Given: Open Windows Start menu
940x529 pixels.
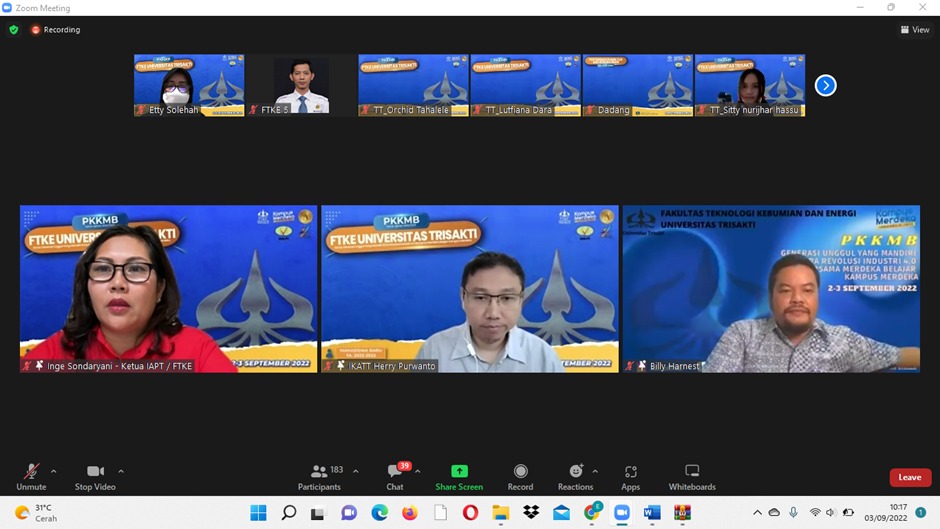Looking at the screenshot, I should pyautogui.click(x=258, y=513).
